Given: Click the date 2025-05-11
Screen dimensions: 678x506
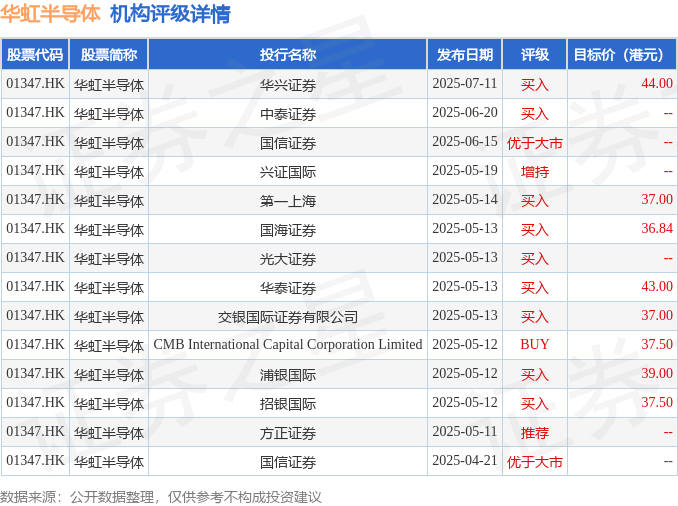Looking at the screenshot, I should coord(465,431).
